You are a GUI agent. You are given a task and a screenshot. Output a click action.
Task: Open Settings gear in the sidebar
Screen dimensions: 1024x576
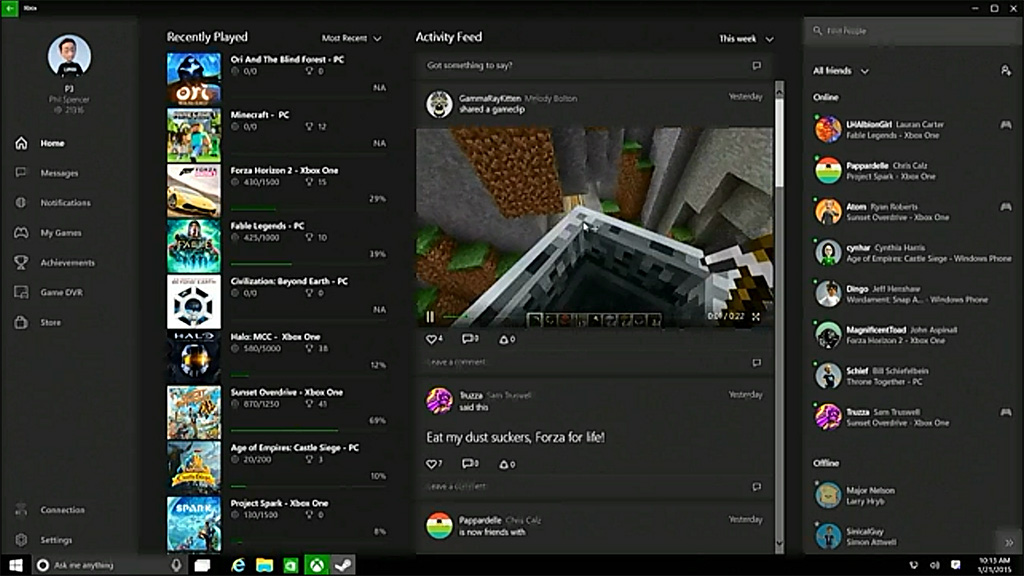21,540
